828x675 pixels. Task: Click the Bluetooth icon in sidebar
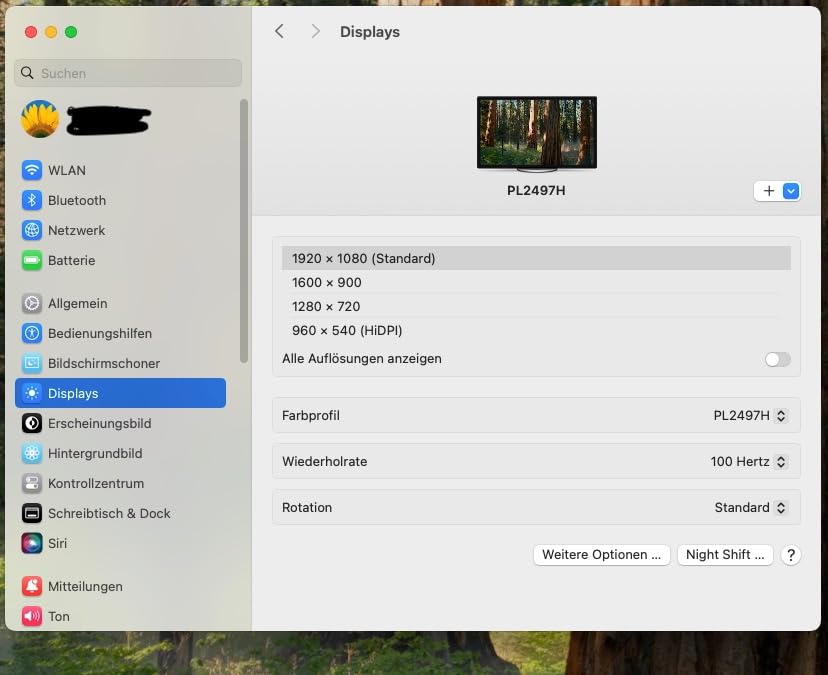coord(32,200)
